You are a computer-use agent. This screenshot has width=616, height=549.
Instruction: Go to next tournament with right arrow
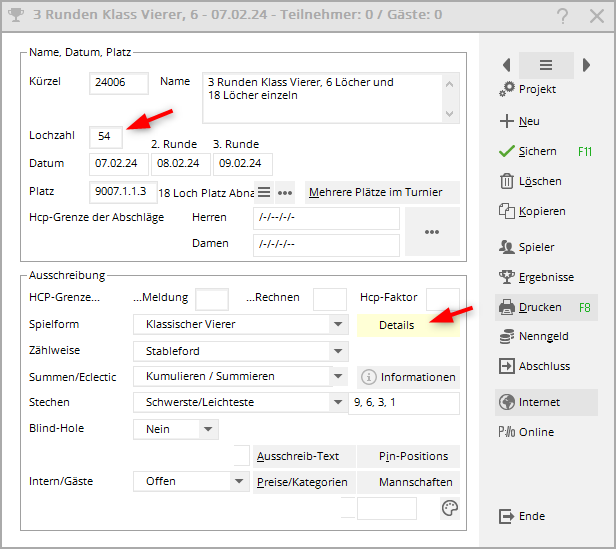point(586,65)
